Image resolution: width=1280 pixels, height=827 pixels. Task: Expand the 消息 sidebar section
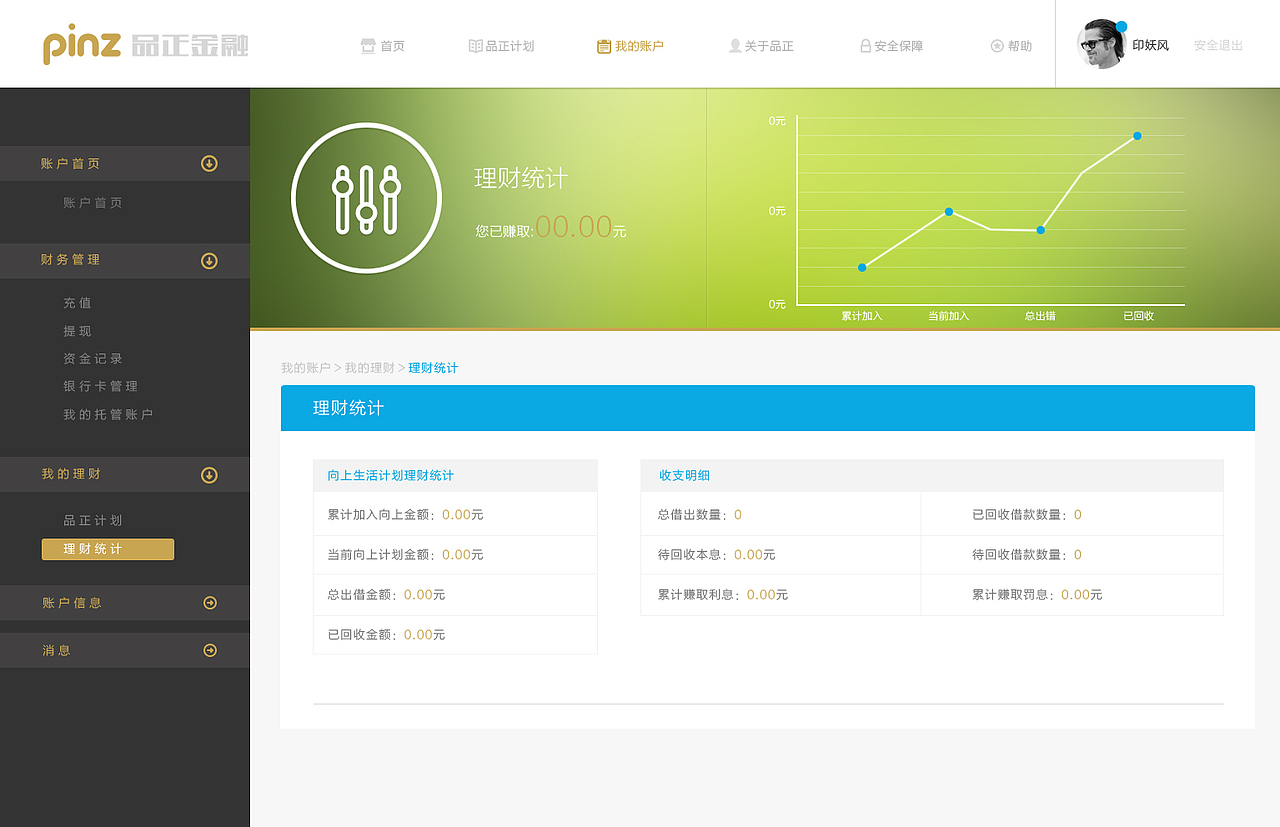(209, 650)
